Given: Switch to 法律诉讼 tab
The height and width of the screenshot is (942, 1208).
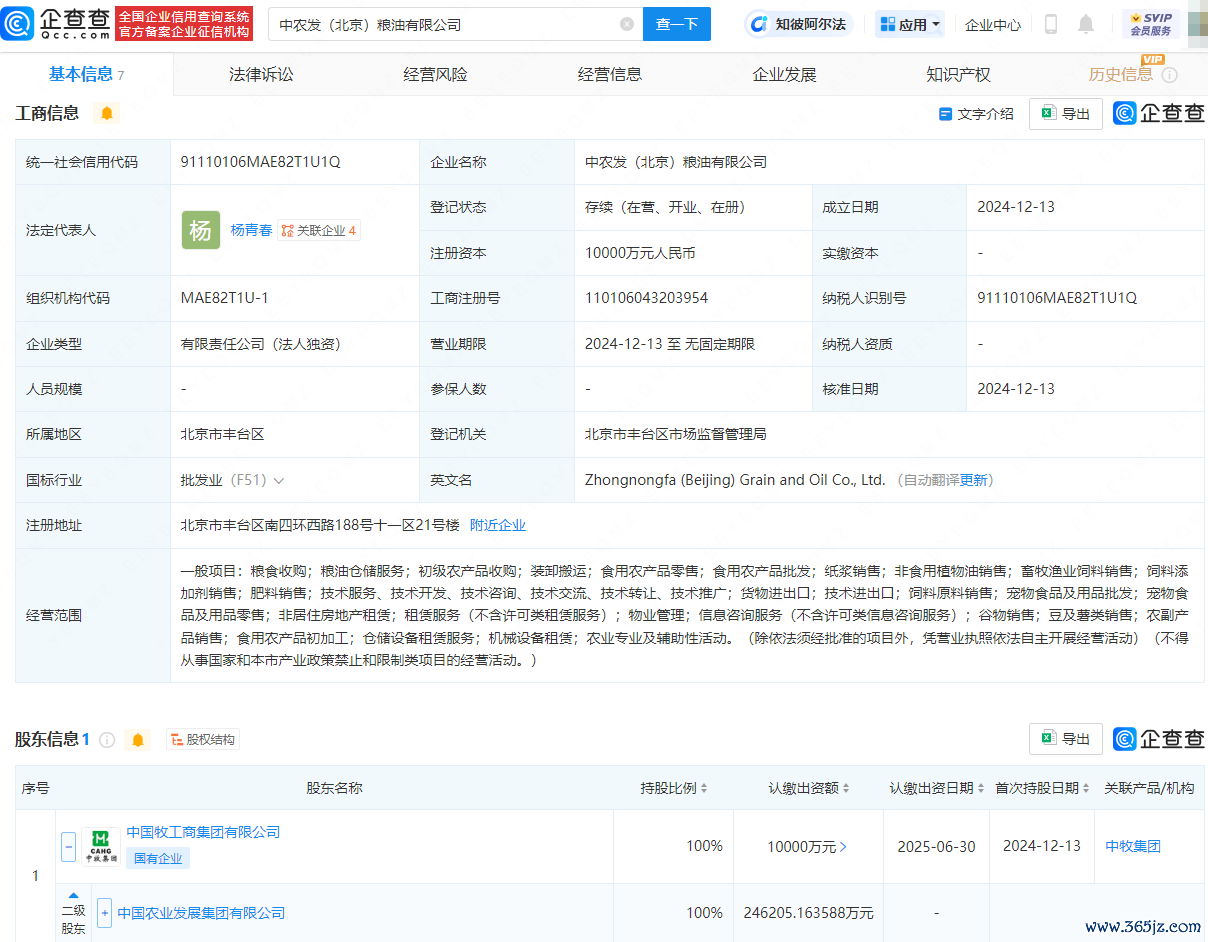Looking at the screenshot, I should (261, 75).
